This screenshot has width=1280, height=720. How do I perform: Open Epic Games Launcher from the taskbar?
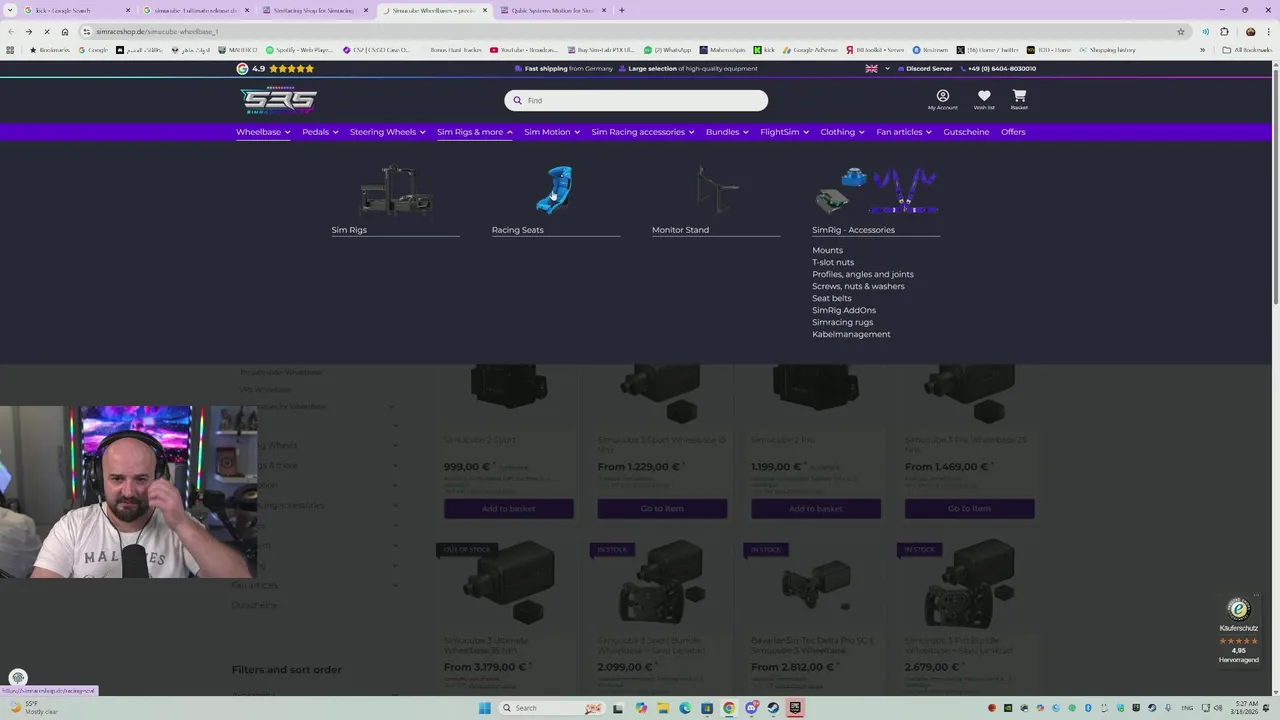795,708
